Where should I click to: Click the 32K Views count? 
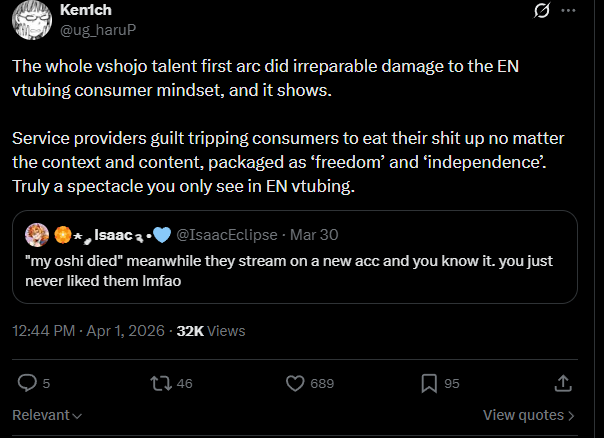[x=210, y=331]
